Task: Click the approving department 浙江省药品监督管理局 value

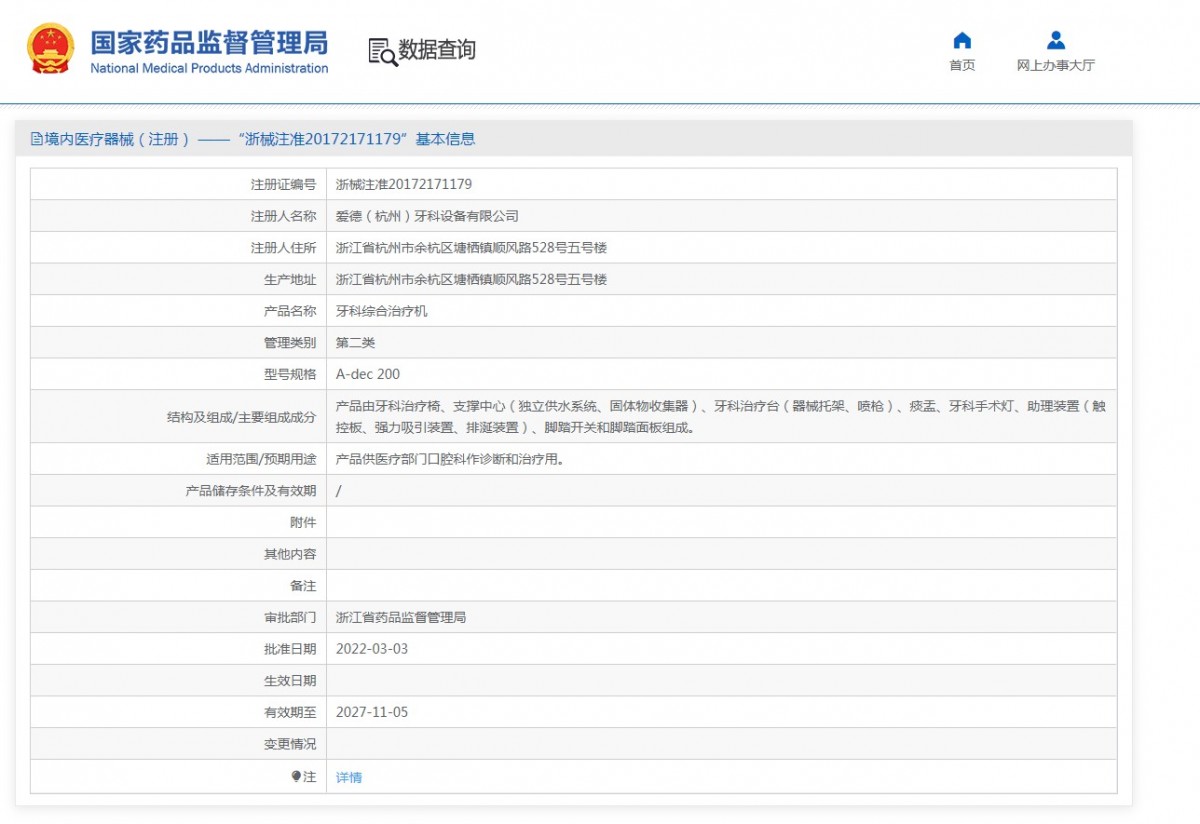Action: point(401,618)
